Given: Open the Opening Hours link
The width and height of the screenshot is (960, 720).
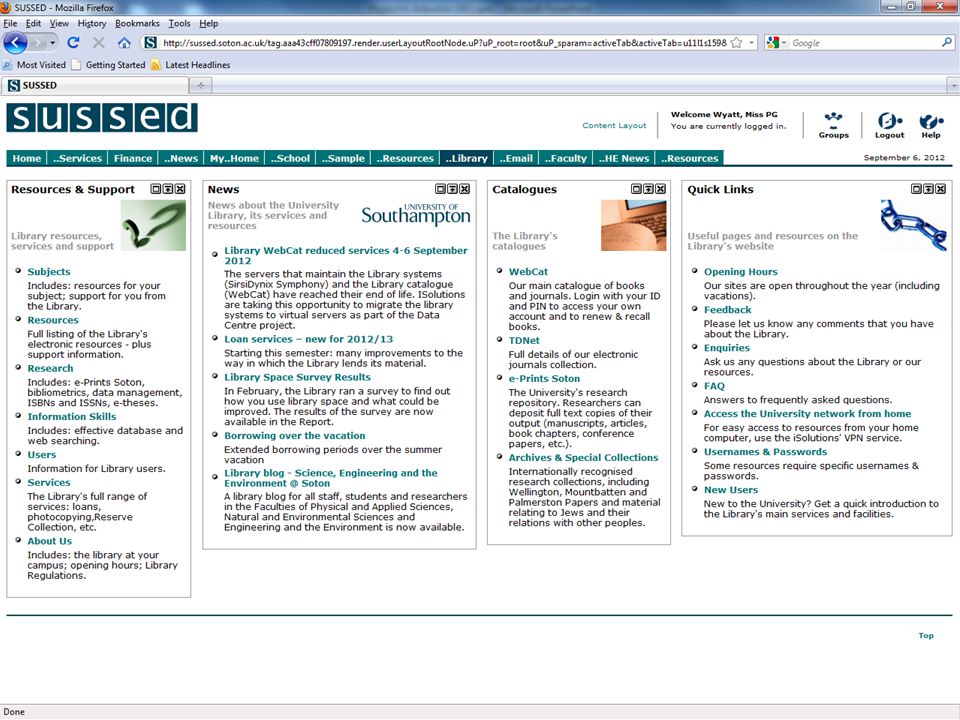Looking at the screenshot, I should (740, 272).
